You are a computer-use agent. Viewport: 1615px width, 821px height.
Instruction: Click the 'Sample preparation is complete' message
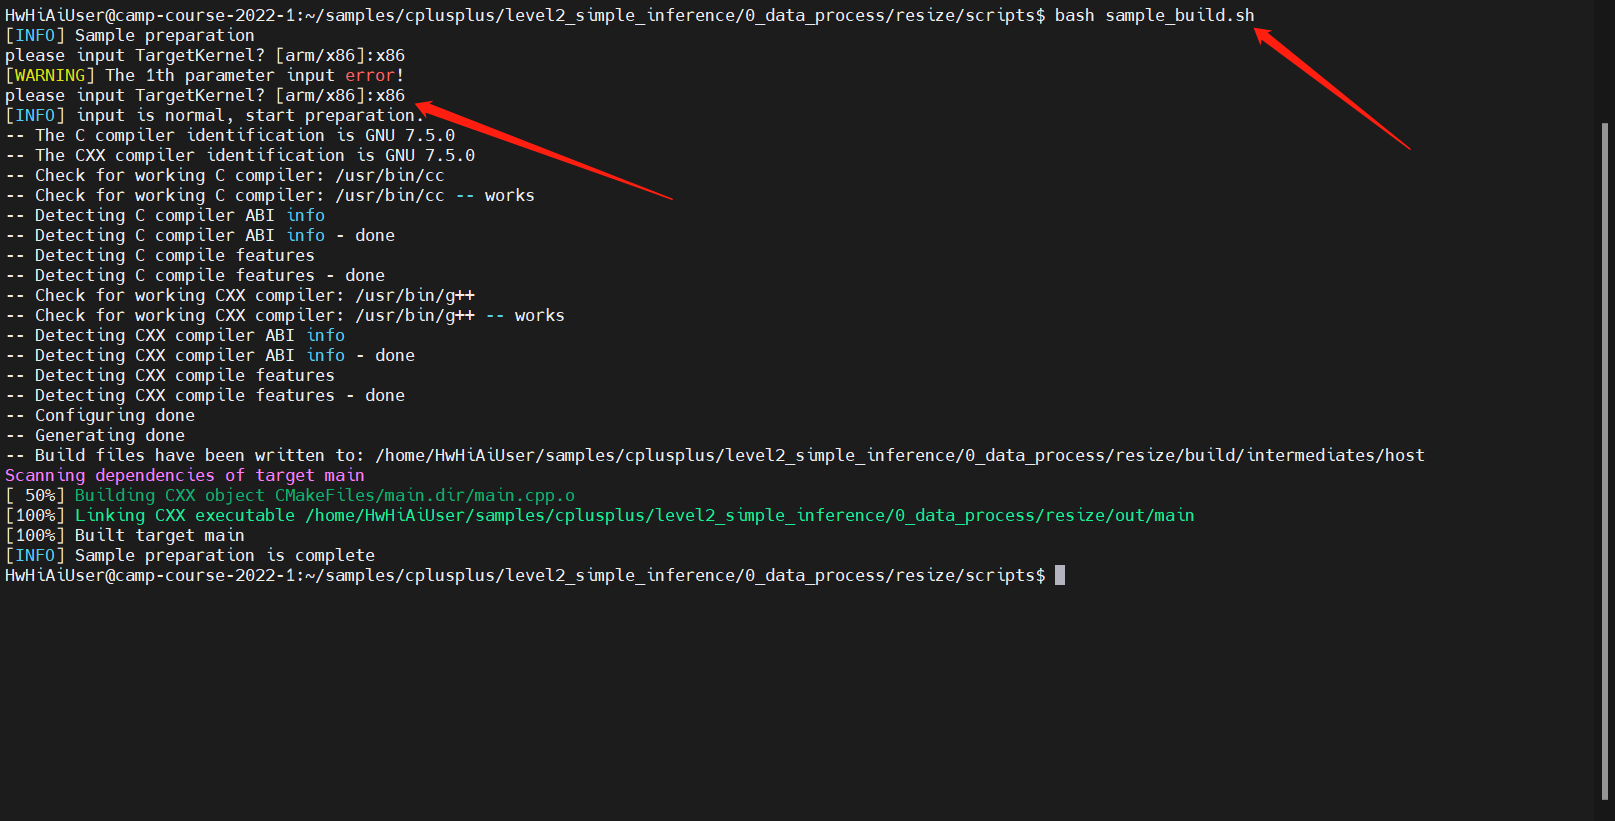(x=225, y=555)
